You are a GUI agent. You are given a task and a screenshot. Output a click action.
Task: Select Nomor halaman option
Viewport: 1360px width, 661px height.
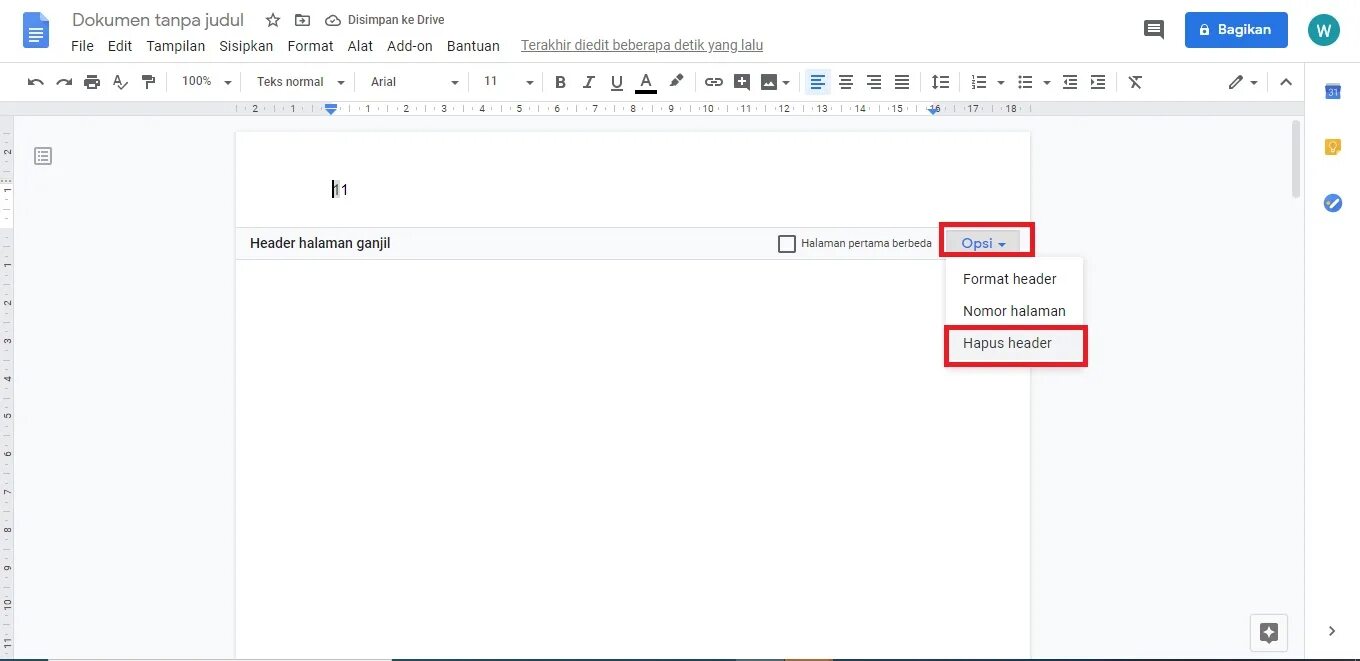pos(1014,311)
